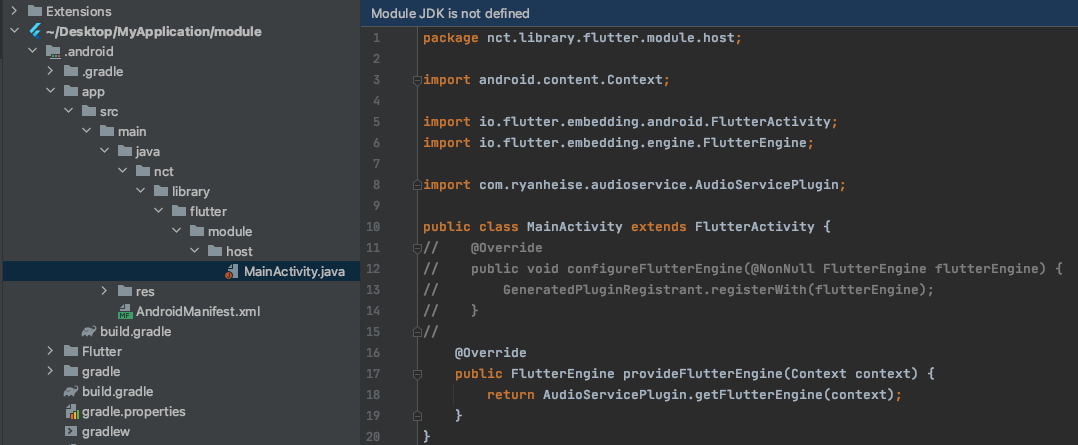Collapse the java folder

pos(104,151)
